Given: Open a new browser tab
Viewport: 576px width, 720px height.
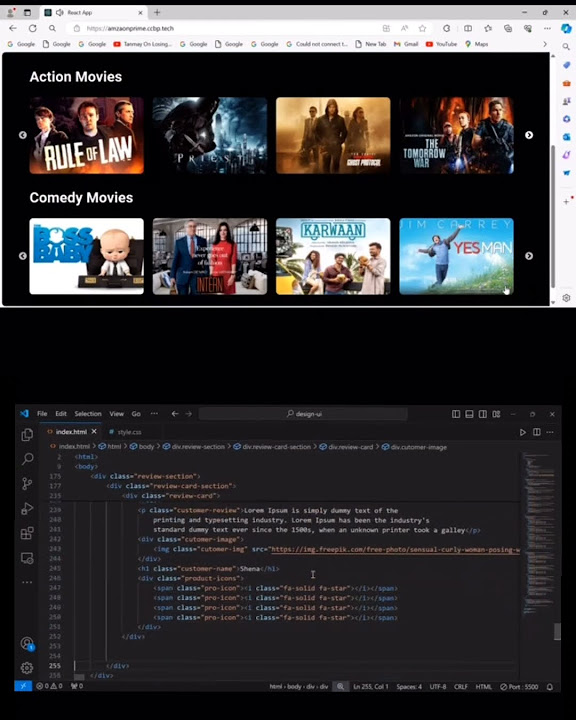Looking at the screenshot, I should coord(157,12).
